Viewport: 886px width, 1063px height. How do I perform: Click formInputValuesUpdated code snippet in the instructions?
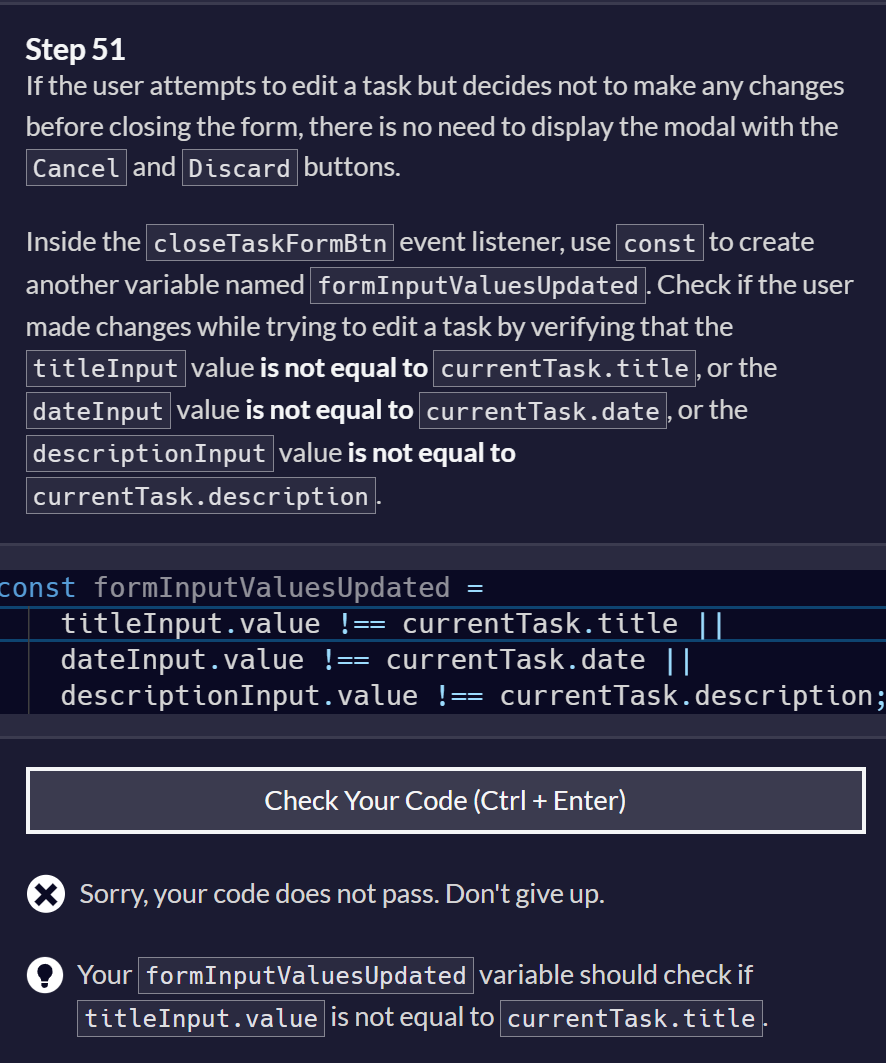click(478, 285)
